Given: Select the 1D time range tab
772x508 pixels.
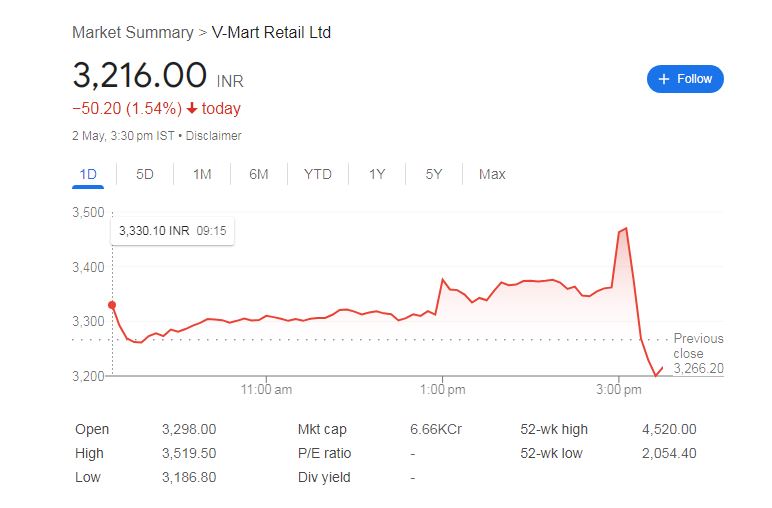Looking at the screenshot, I should click(x=88, y=174).
